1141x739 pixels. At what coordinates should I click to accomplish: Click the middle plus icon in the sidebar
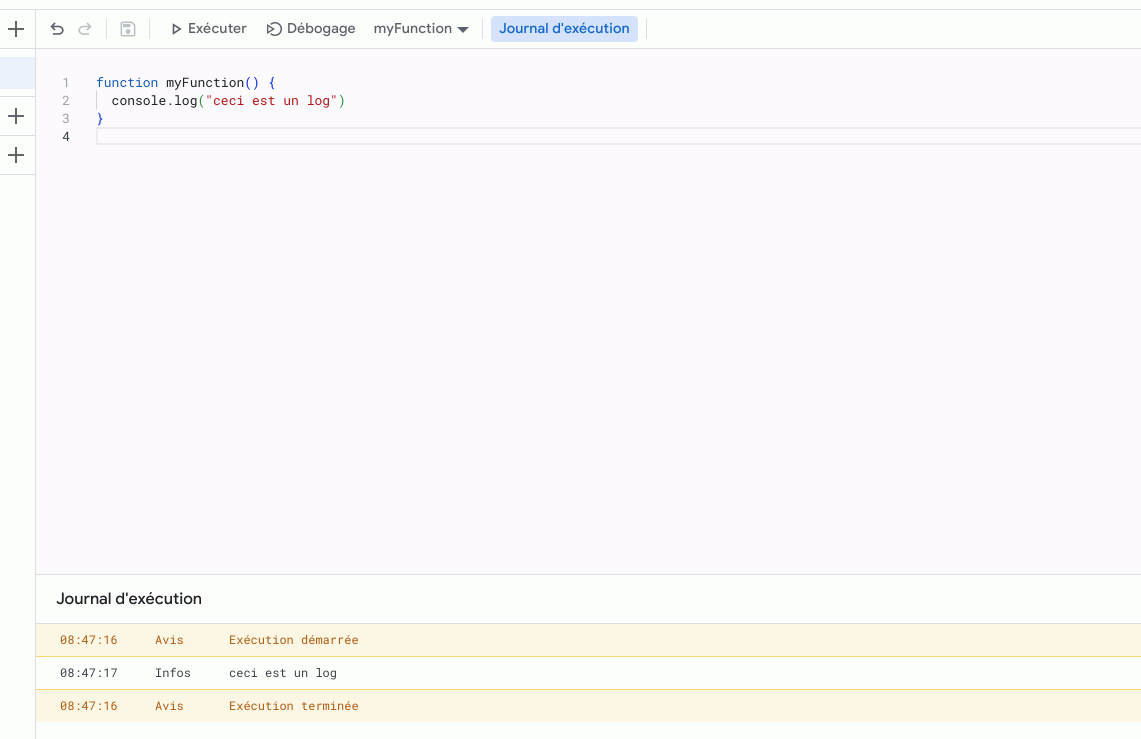(x=16, y=117)
